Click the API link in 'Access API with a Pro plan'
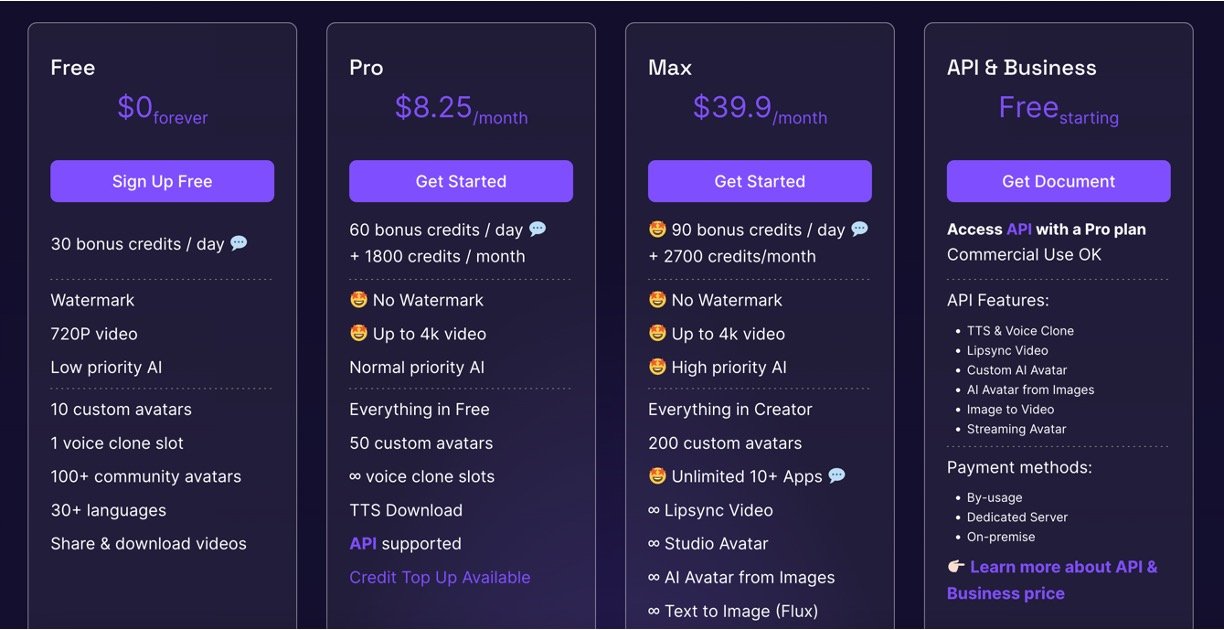This screenshot has height=630, width=1224. coord(1019,229)
